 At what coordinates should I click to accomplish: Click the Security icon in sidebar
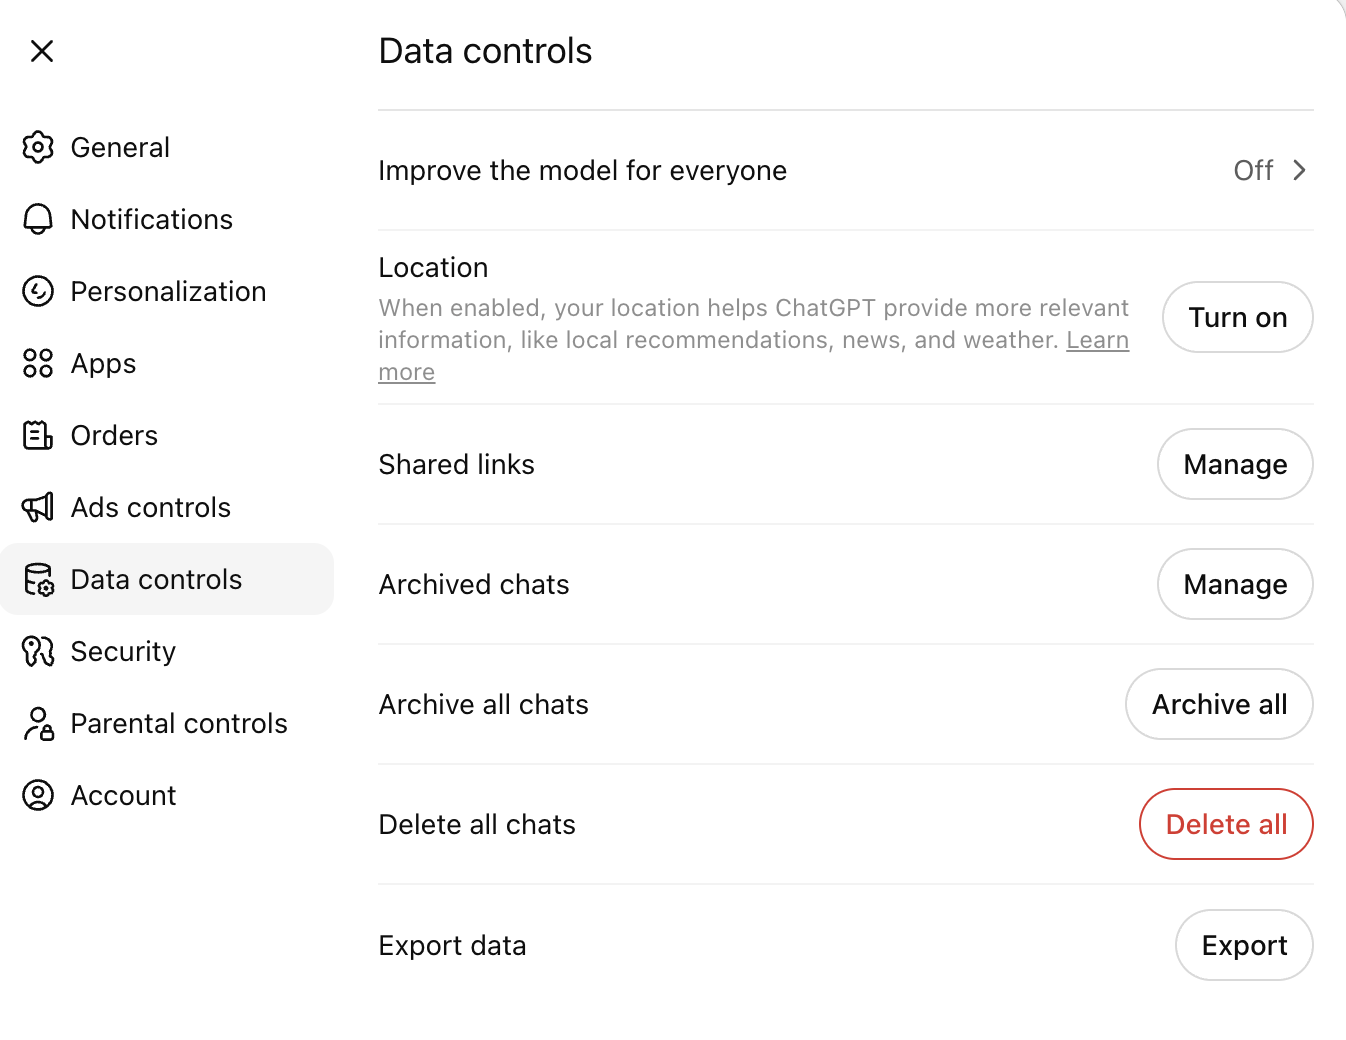coord(38,651)
